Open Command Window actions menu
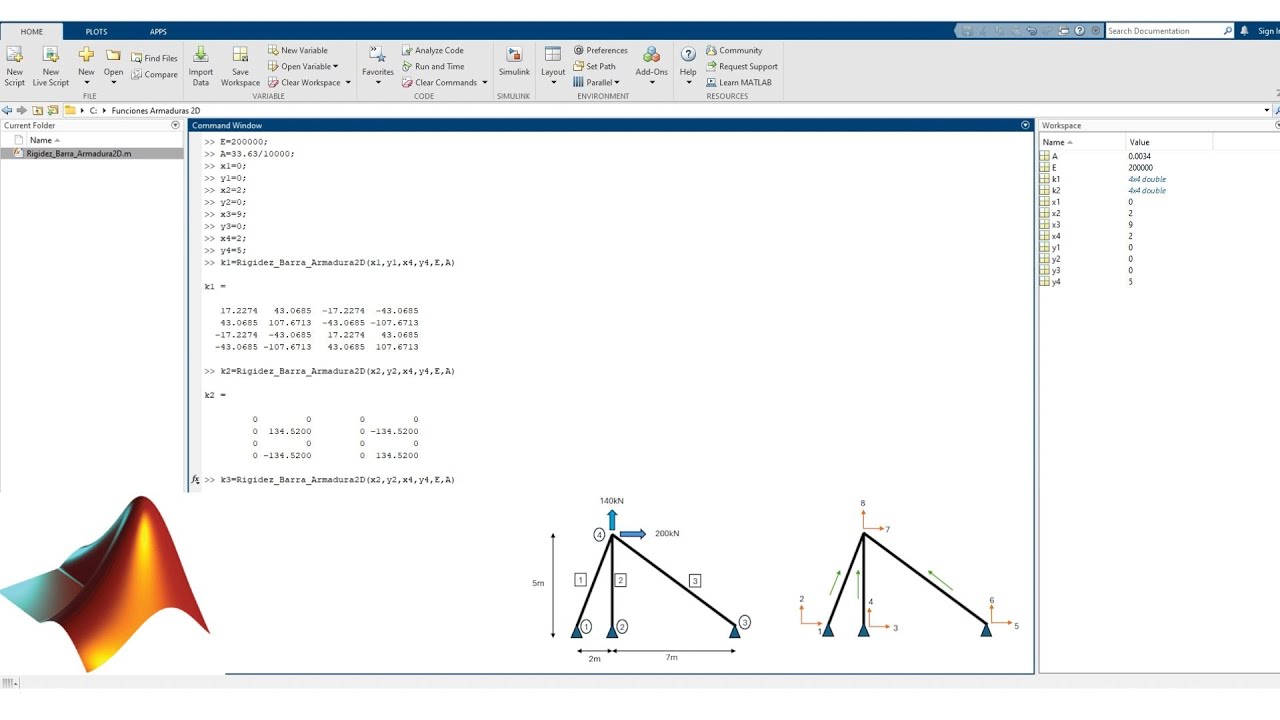The width and height of the screenshot is (1280, 720). tap(1025, 125)
